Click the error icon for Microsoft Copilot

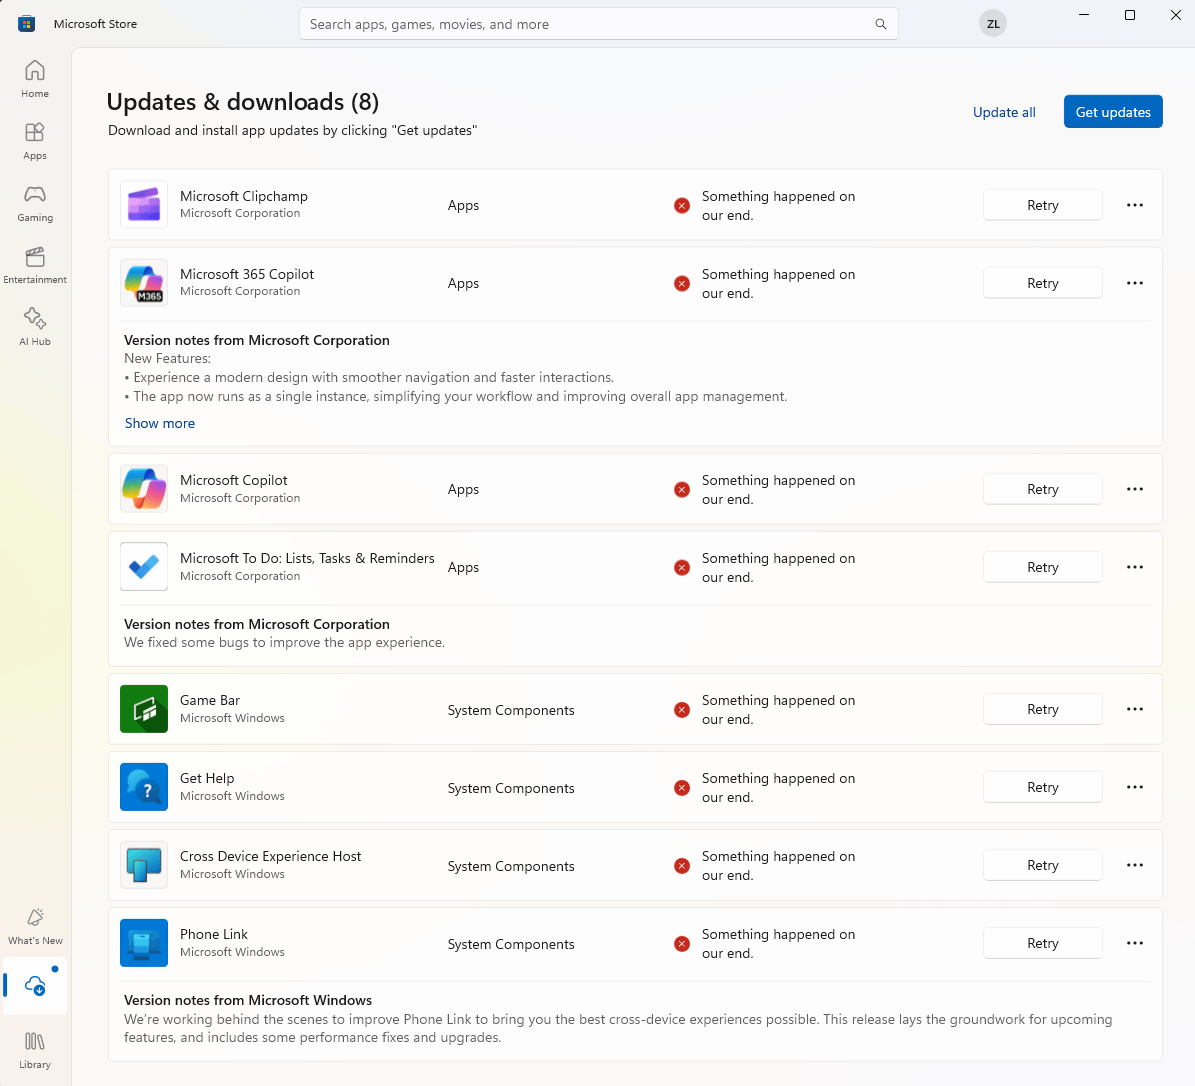pyautogui.click(x=682, y=490)
